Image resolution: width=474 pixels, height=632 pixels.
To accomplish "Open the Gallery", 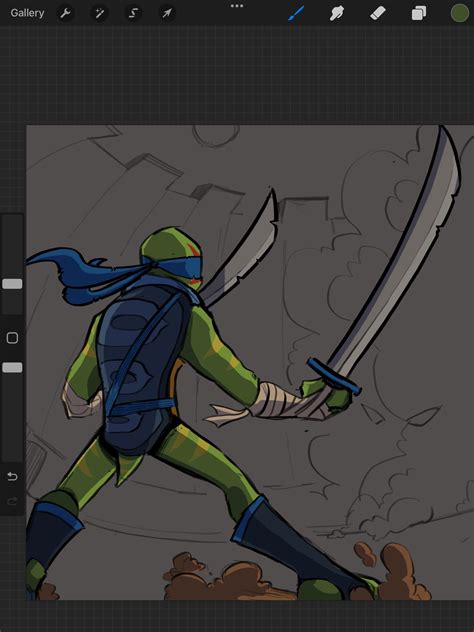I will pyautogui.click(x=27, y=13).
